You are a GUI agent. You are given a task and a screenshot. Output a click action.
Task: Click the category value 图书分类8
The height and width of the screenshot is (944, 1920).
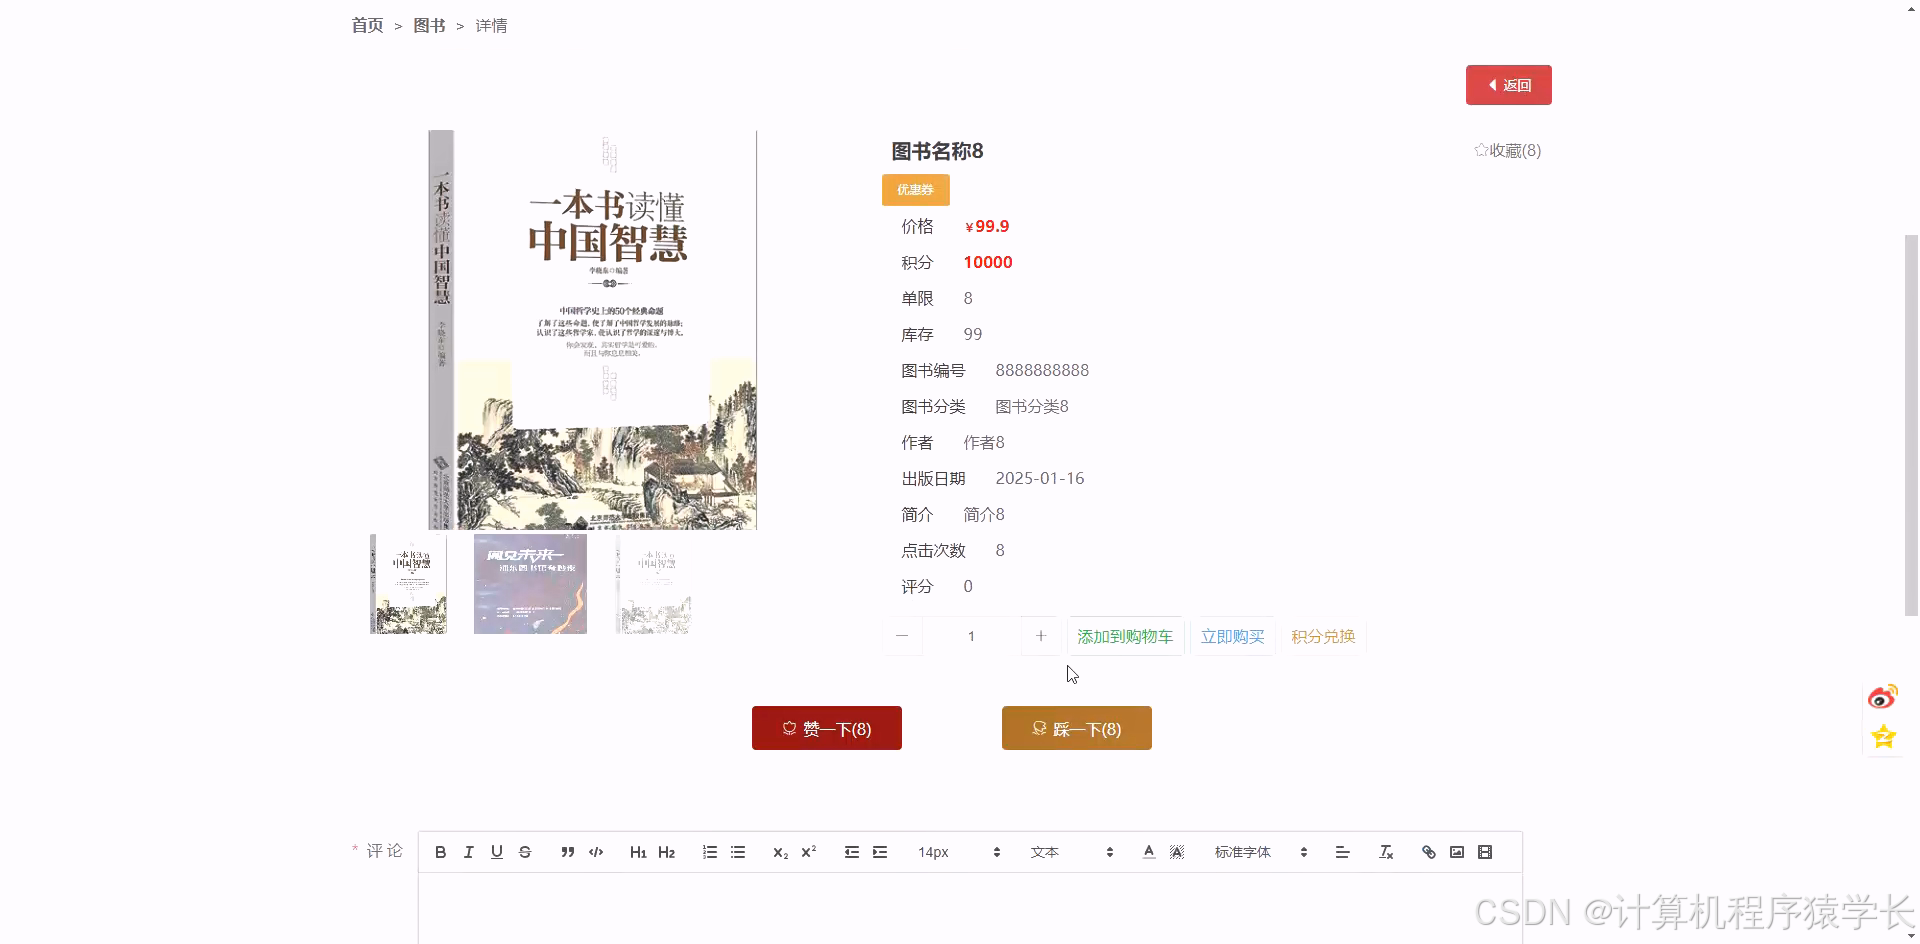tap(1032, 407)
